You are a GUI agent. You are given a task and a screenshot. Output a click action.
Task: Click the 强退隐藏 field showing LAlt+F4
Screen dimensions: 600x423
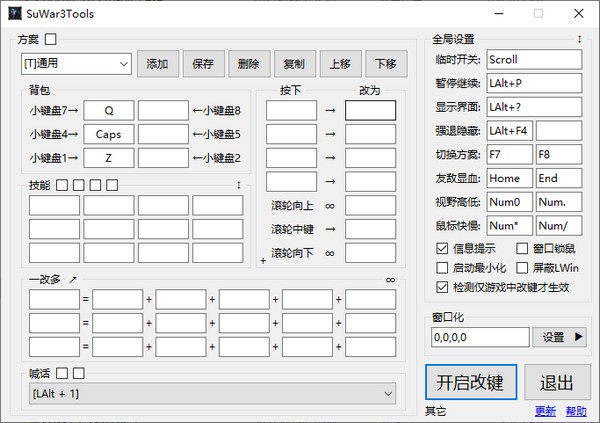coord(509,131)
